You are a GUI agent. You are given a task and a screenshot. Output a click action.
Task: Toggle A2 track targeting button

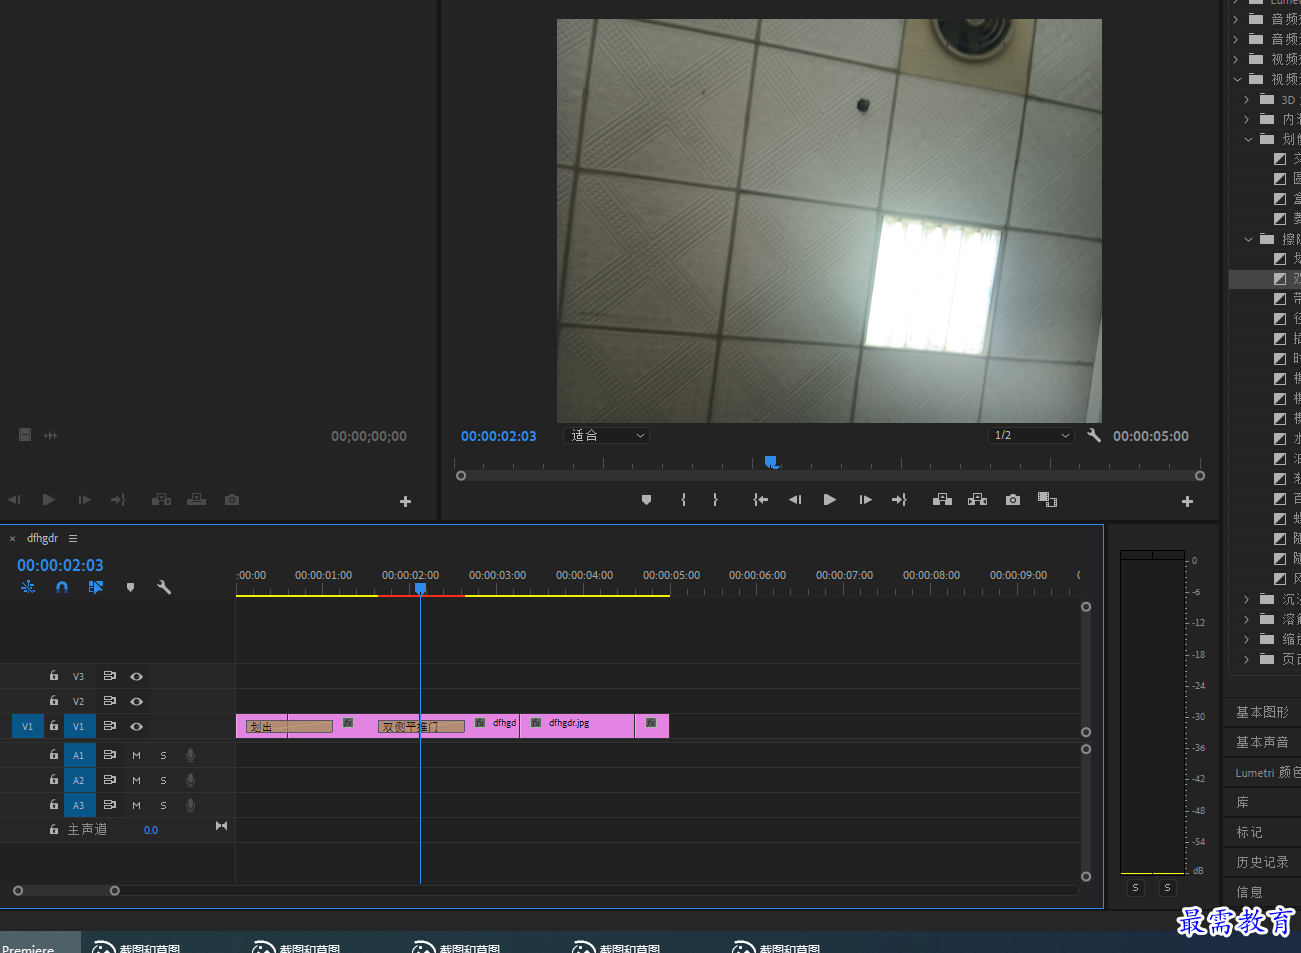point(79,781)
